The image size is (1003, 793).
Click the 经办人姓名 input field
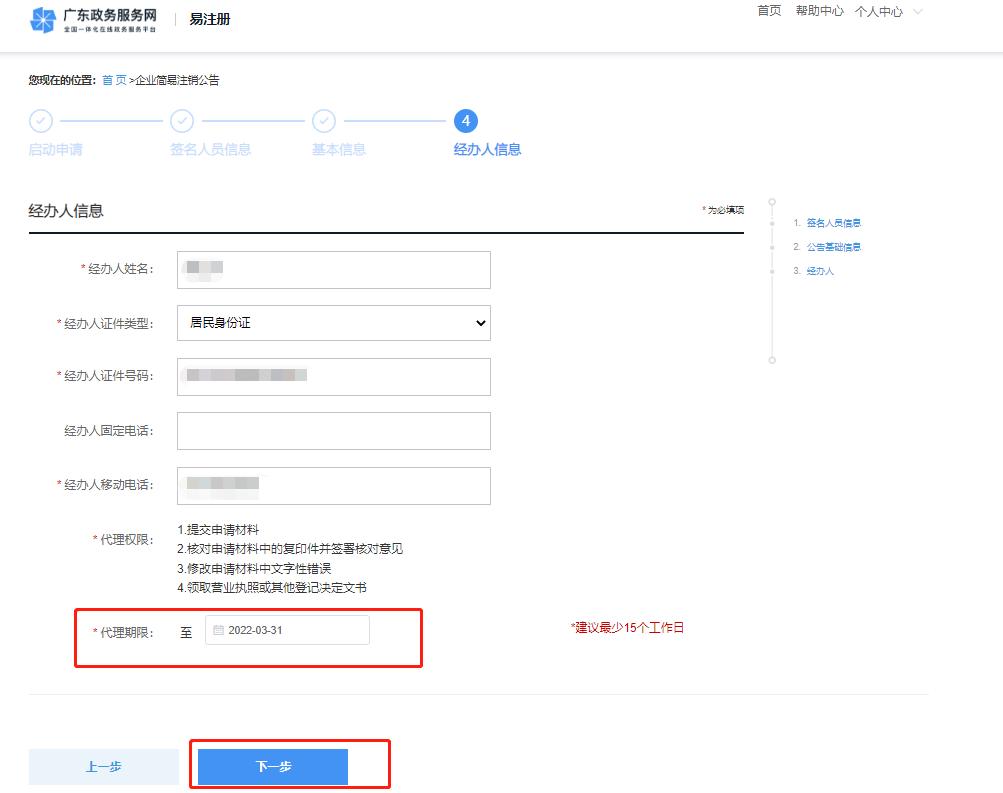[334, 270]
